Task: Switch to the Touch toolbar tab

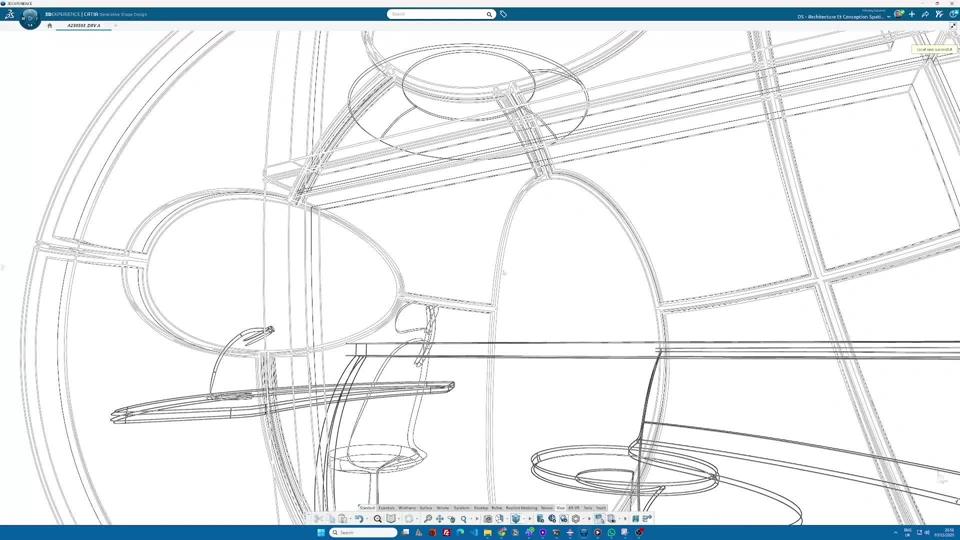Action: coord(601,508)
